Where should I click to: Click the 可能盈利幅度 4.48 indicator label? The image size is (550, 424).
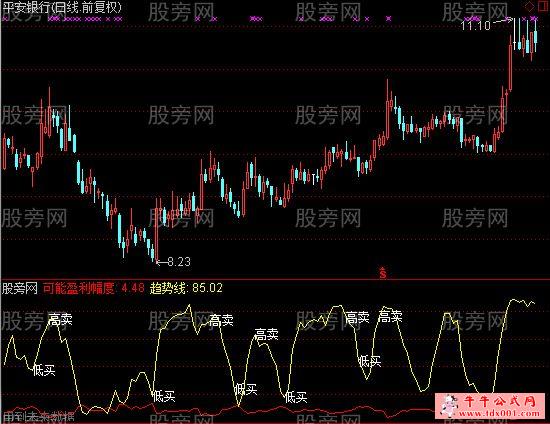93,288
